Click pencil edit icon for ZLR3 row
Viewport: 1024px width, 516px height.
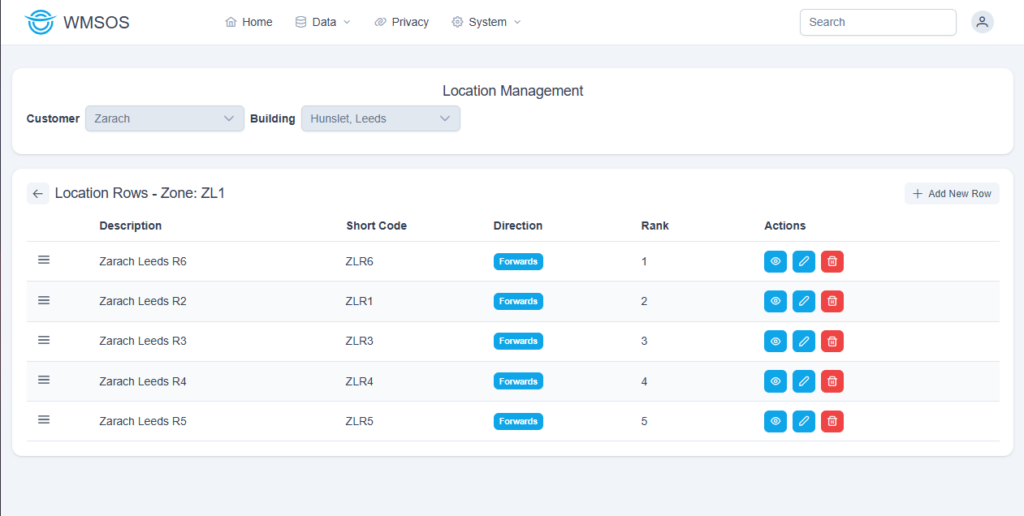pos(803,341)
